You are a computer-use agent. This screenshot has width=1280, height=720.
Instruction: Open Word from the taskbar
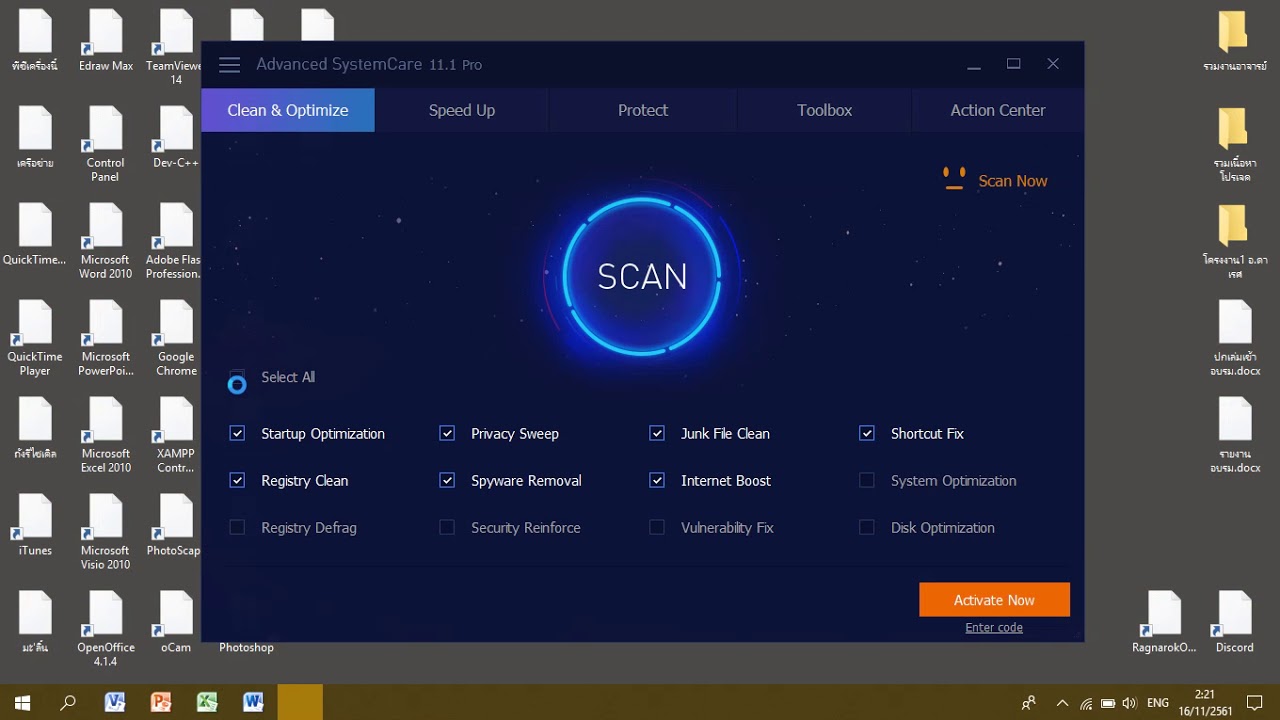pyautogui.click(x=253, y=702)
